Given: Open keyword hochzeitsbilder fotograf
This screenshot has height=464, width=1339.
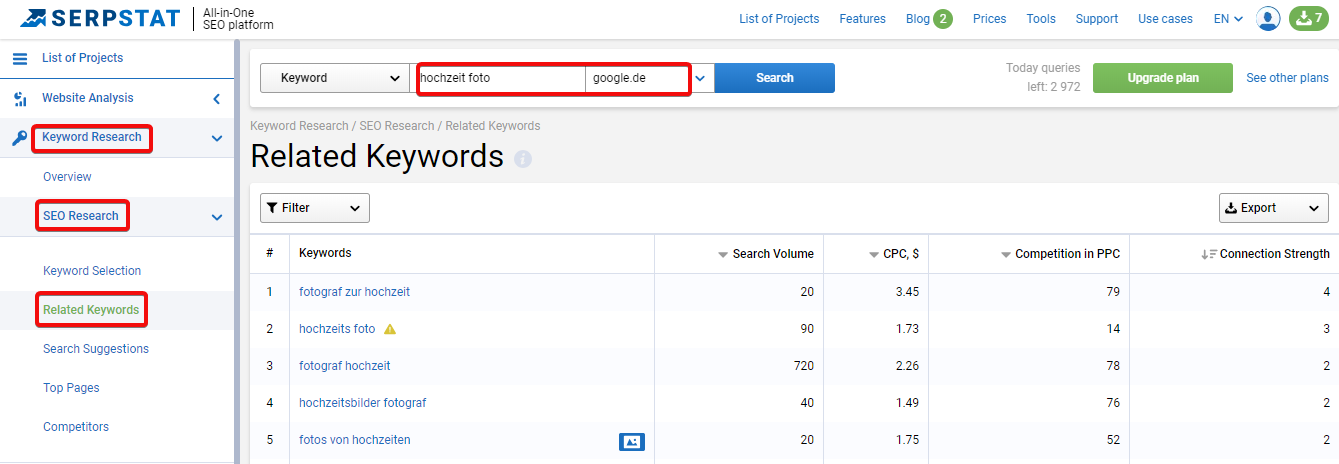Looking at the screenshot, I should coord(363,403).
